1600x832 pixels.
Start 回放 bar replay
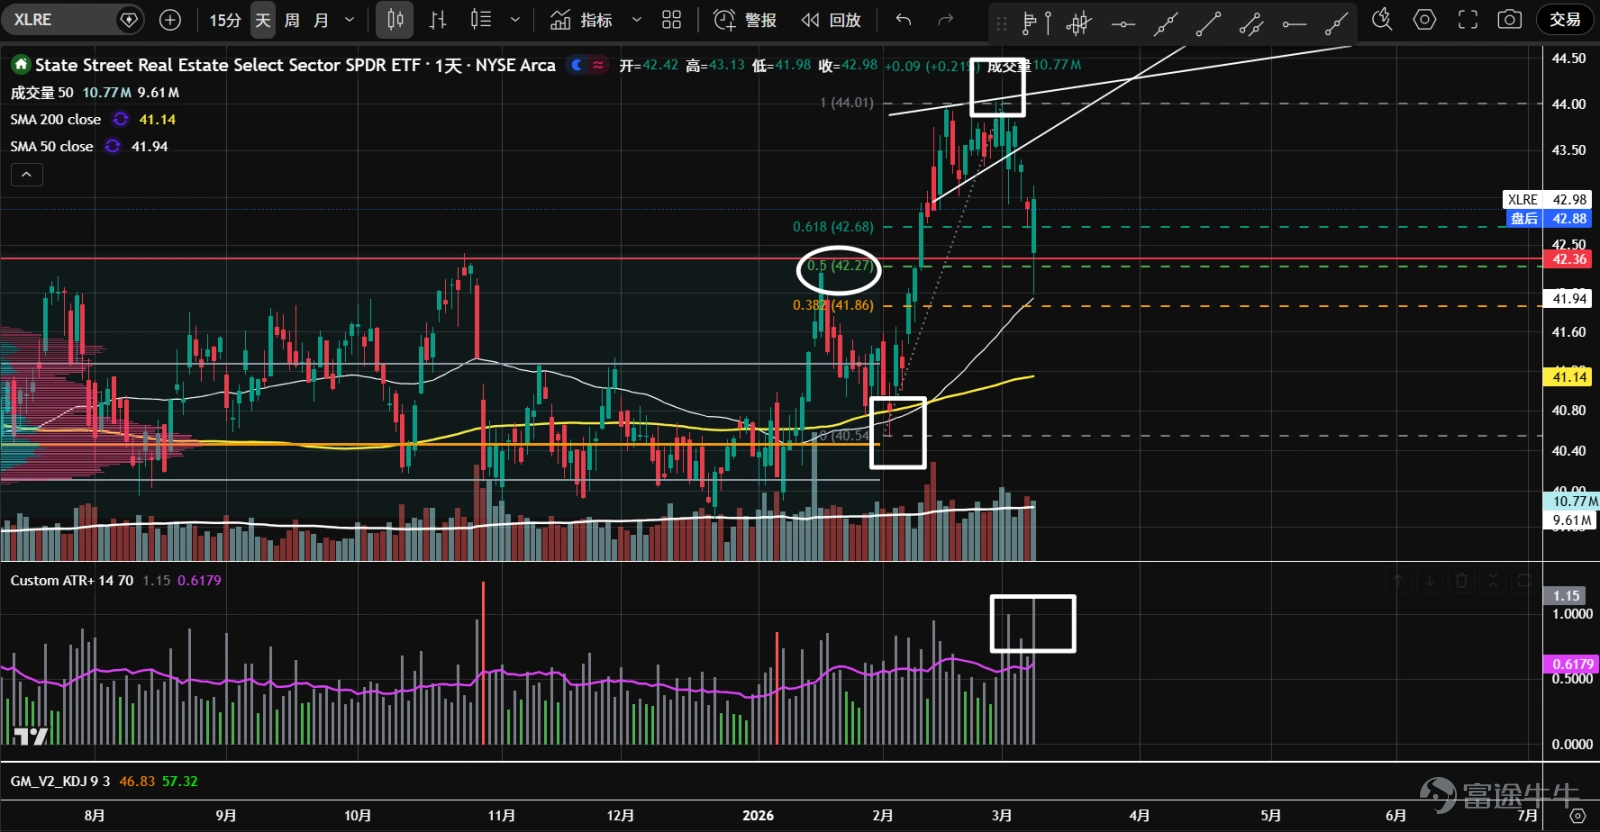tap(831, 20)
